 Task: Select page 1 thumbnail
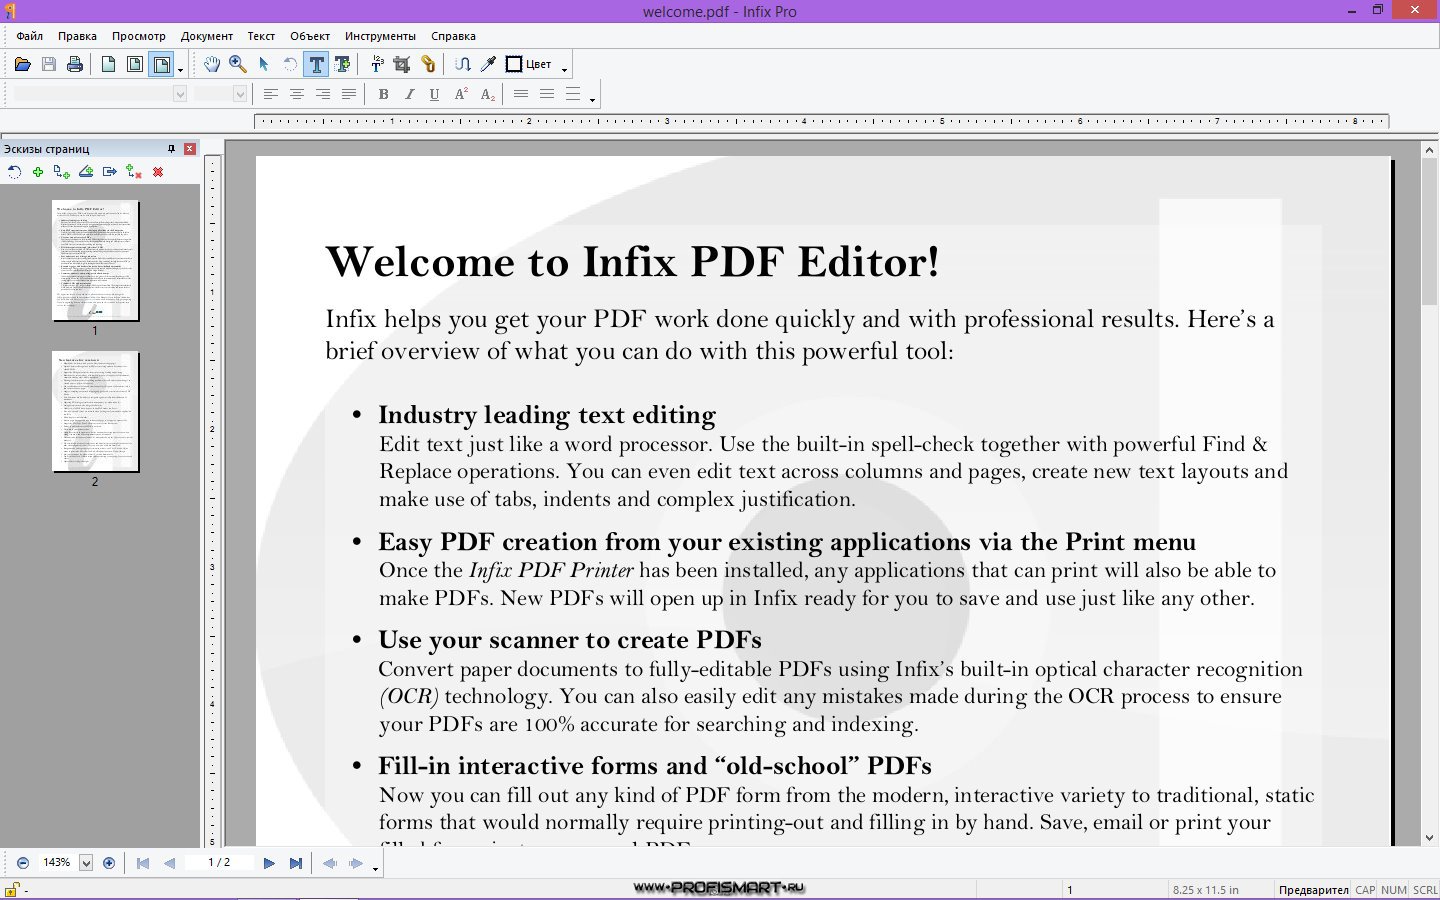pos(96,260)
